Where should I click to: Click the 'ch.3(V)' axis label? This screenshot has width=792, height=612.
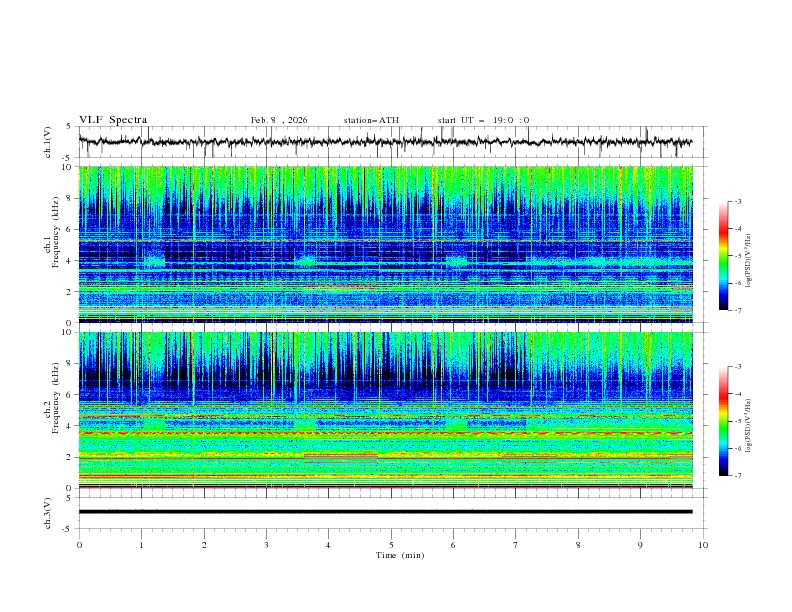click(48, 513)
